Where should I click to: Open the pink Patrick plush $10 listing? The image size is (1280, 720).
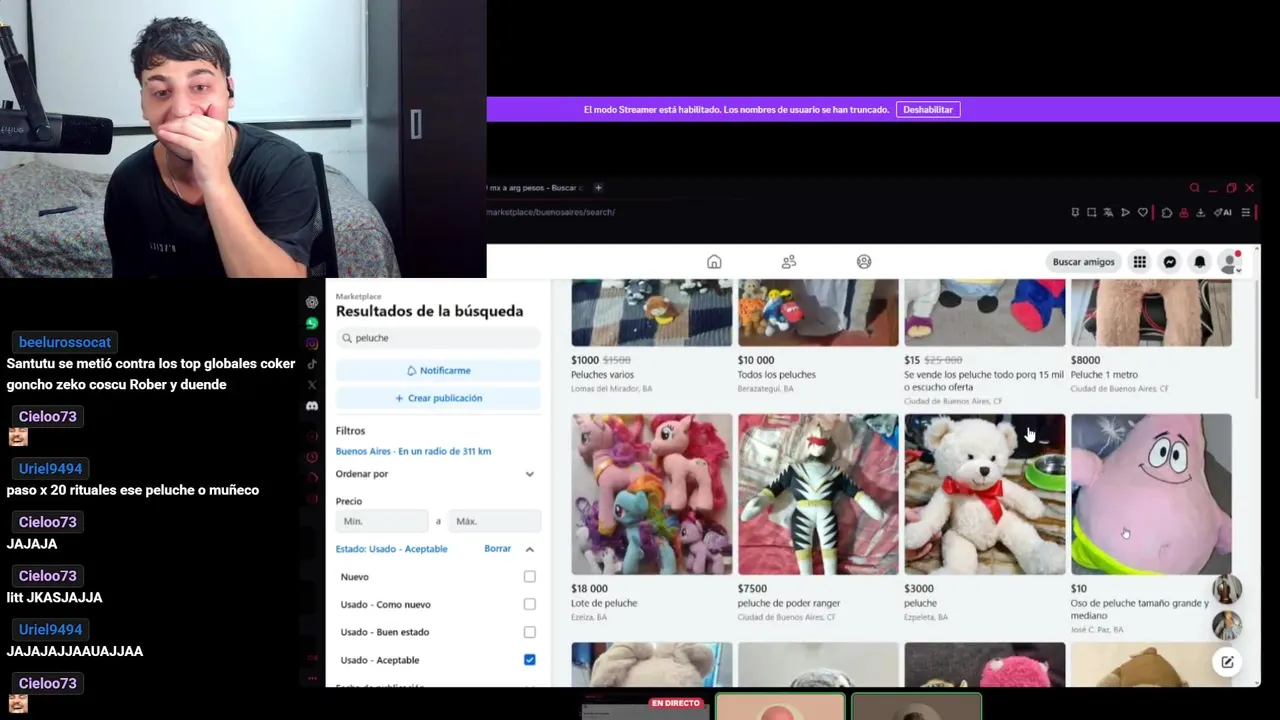(1151, 494)
